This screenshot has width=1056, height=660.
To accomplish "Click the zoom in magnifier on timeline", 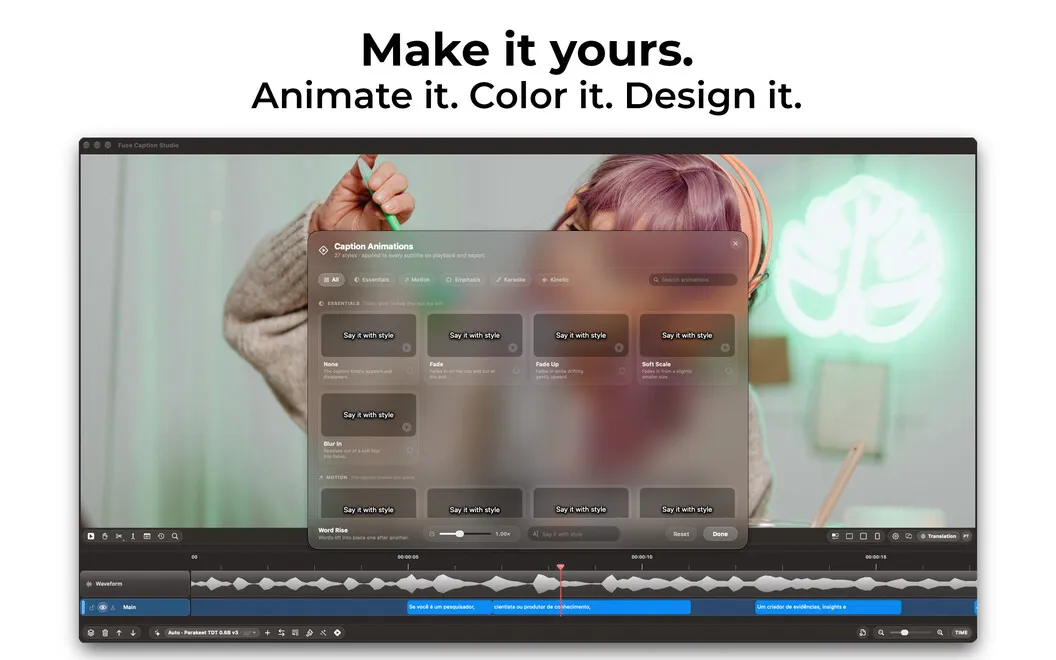I will coord(940,632).
